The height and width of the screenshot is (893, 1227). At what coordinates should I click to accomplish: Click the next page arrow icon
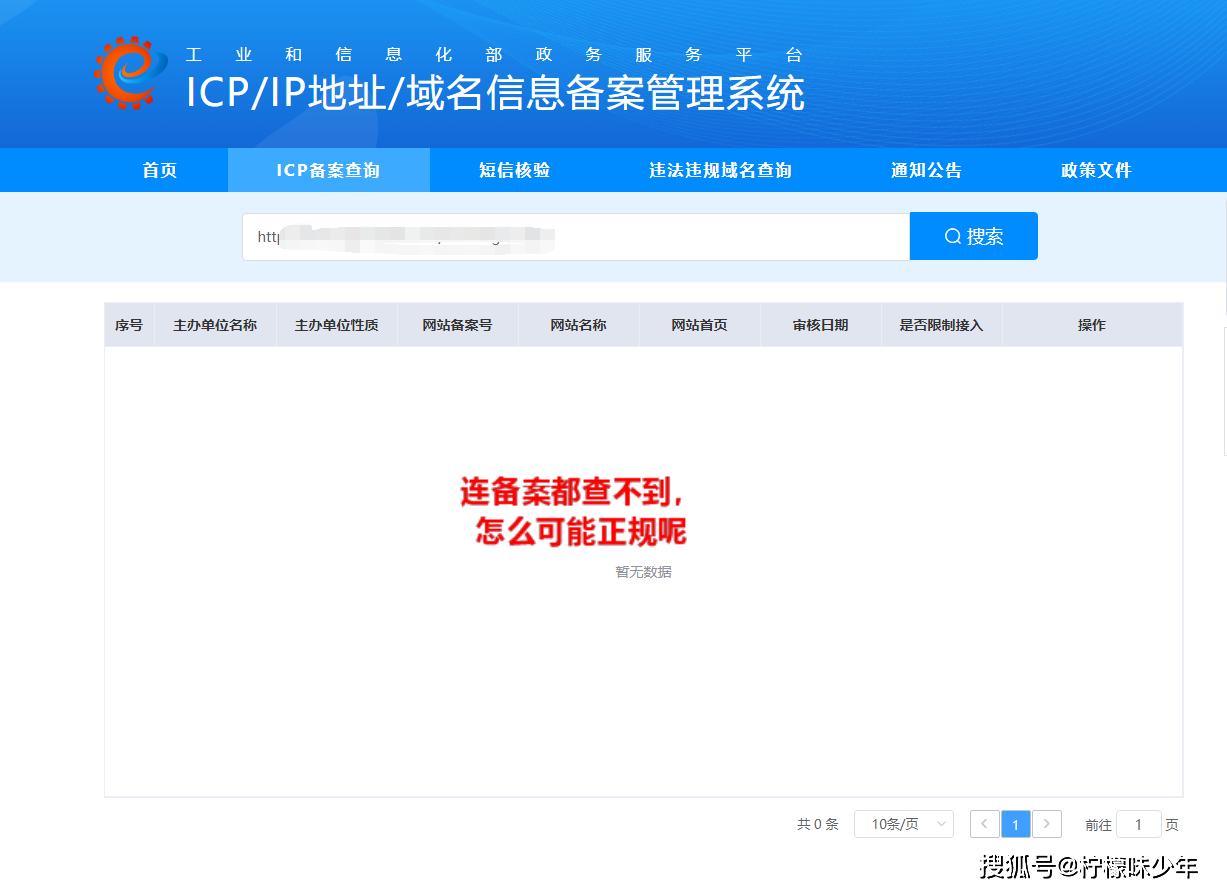(1047, 823)
